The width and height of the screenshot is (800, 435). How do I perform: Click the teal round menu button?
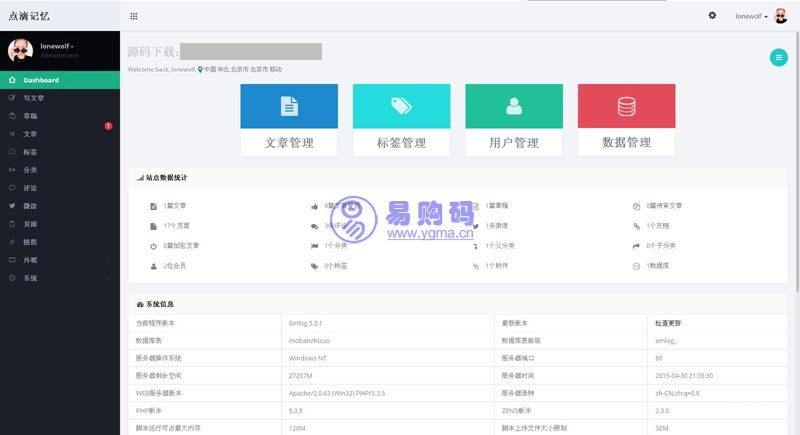[778, 58]
